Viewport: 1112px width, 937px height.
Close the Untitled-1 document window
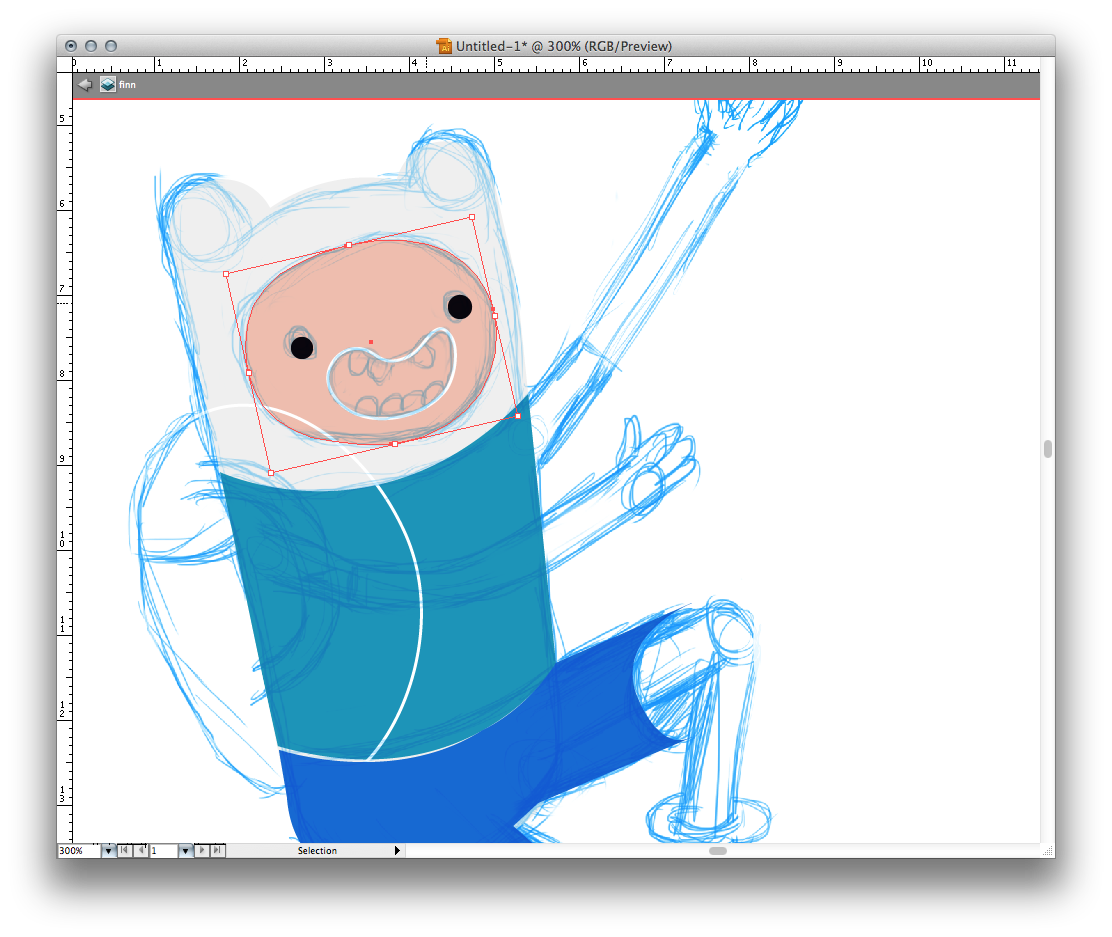pos(71,46)
